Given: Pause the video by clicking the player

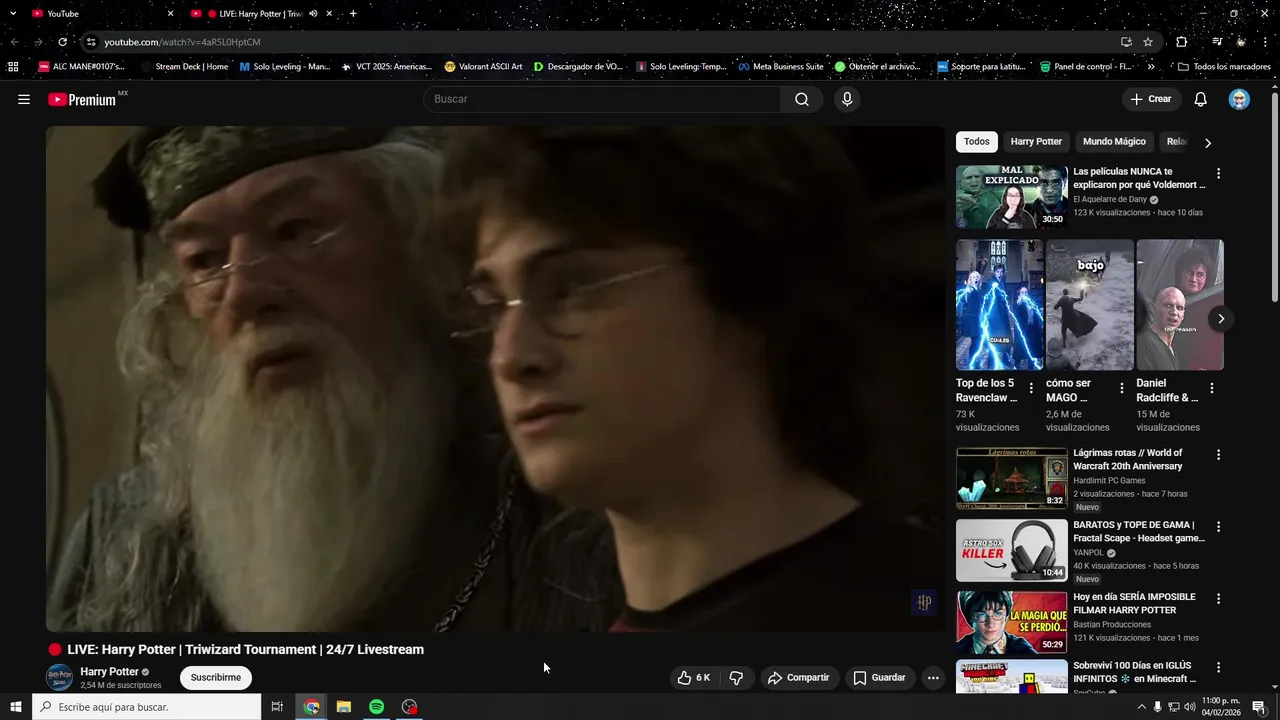Looking at the screenshot, I should click(x=495, y=379).
